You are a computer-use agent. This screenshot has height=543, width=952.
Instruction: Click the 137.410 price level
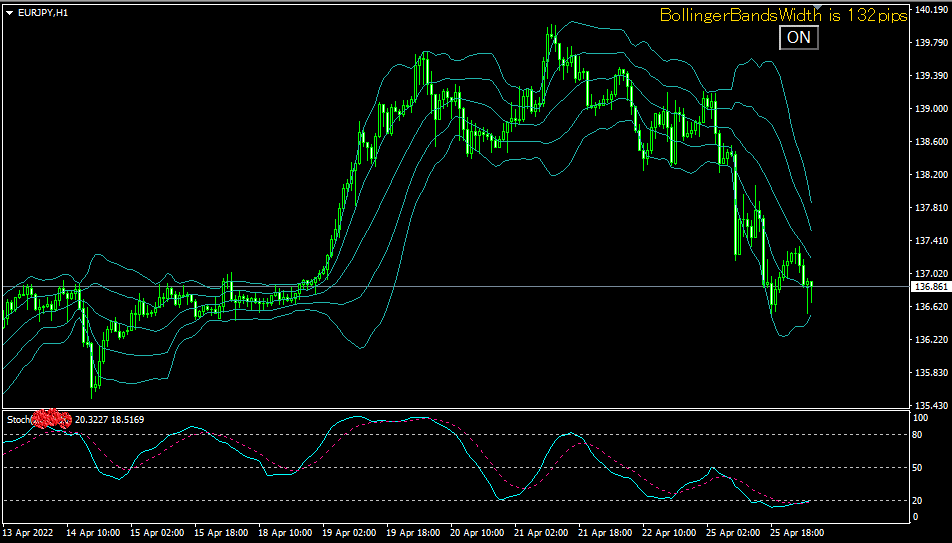(931, 241)
